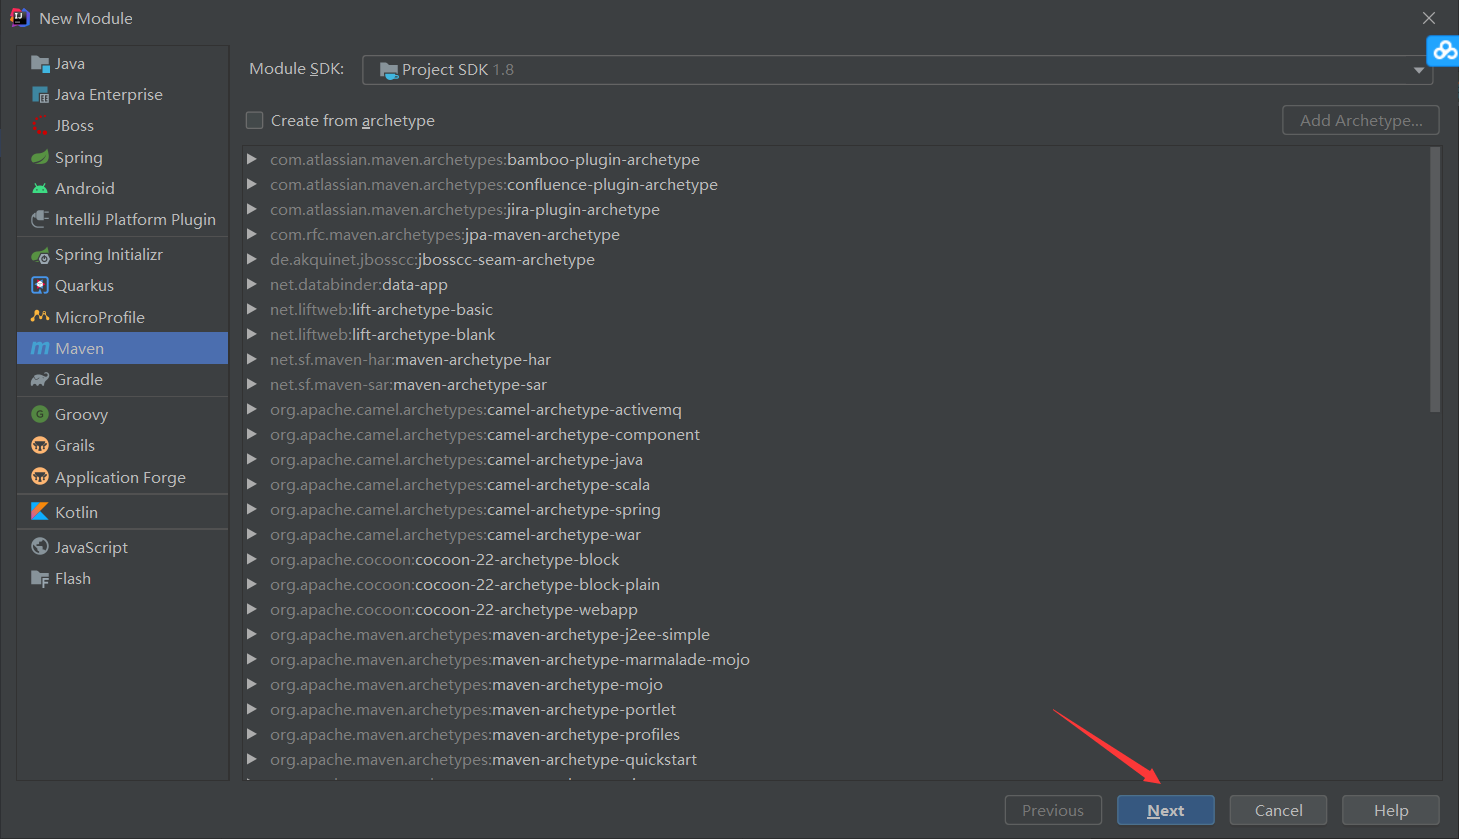Click the Next button
Image resolution: width=1459 pixels, height=839 pixels.
(1166, 810)
